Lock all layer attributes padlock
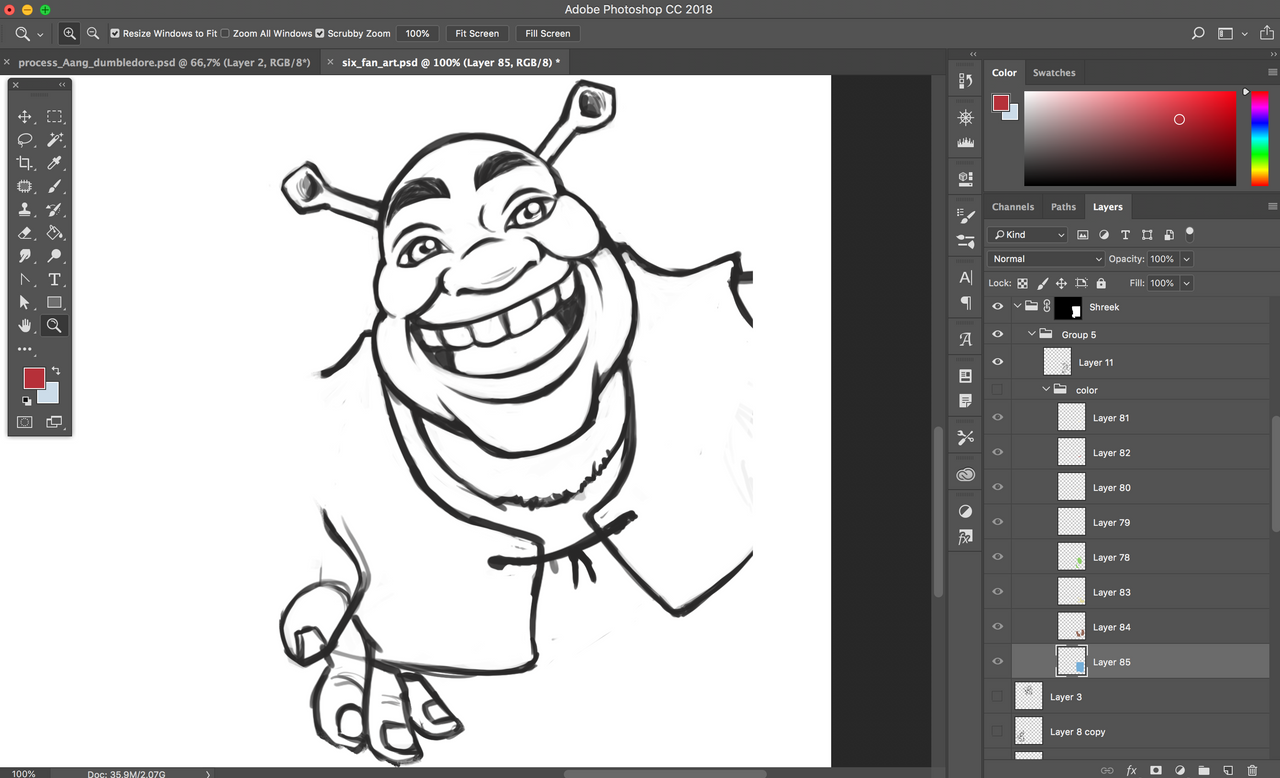 [x=1101, y=283]
